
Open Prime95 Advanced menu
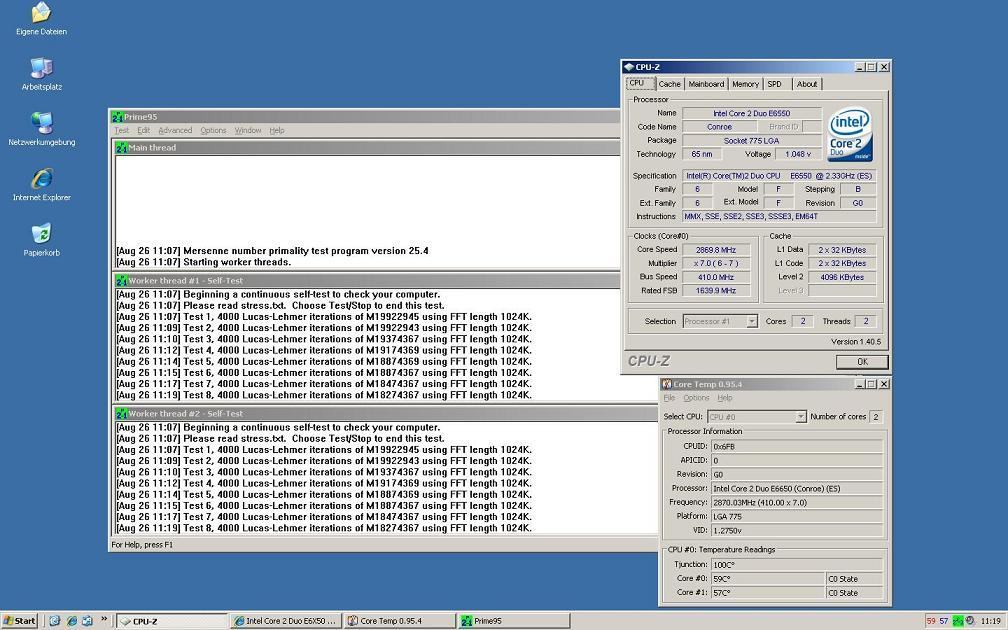point(175,130)
